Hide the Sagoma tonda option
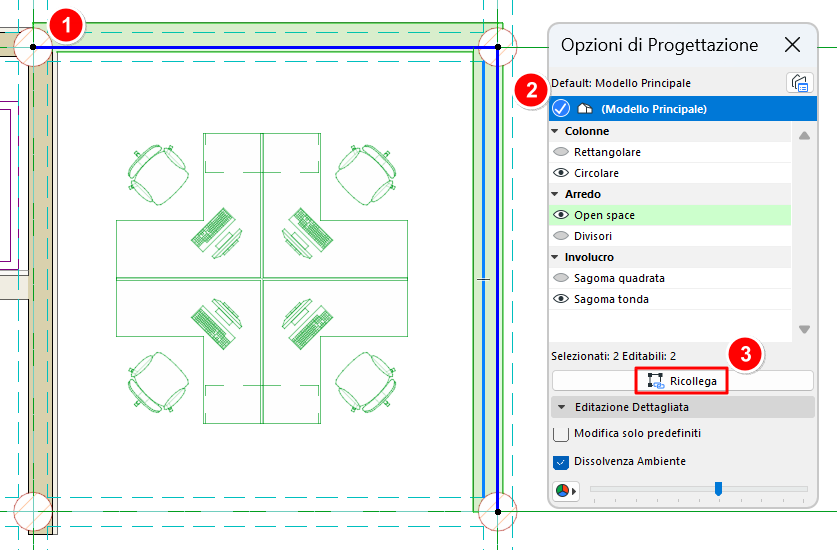Image resolution: width=837 pixels, height=550 pixels. coord(560,298)
